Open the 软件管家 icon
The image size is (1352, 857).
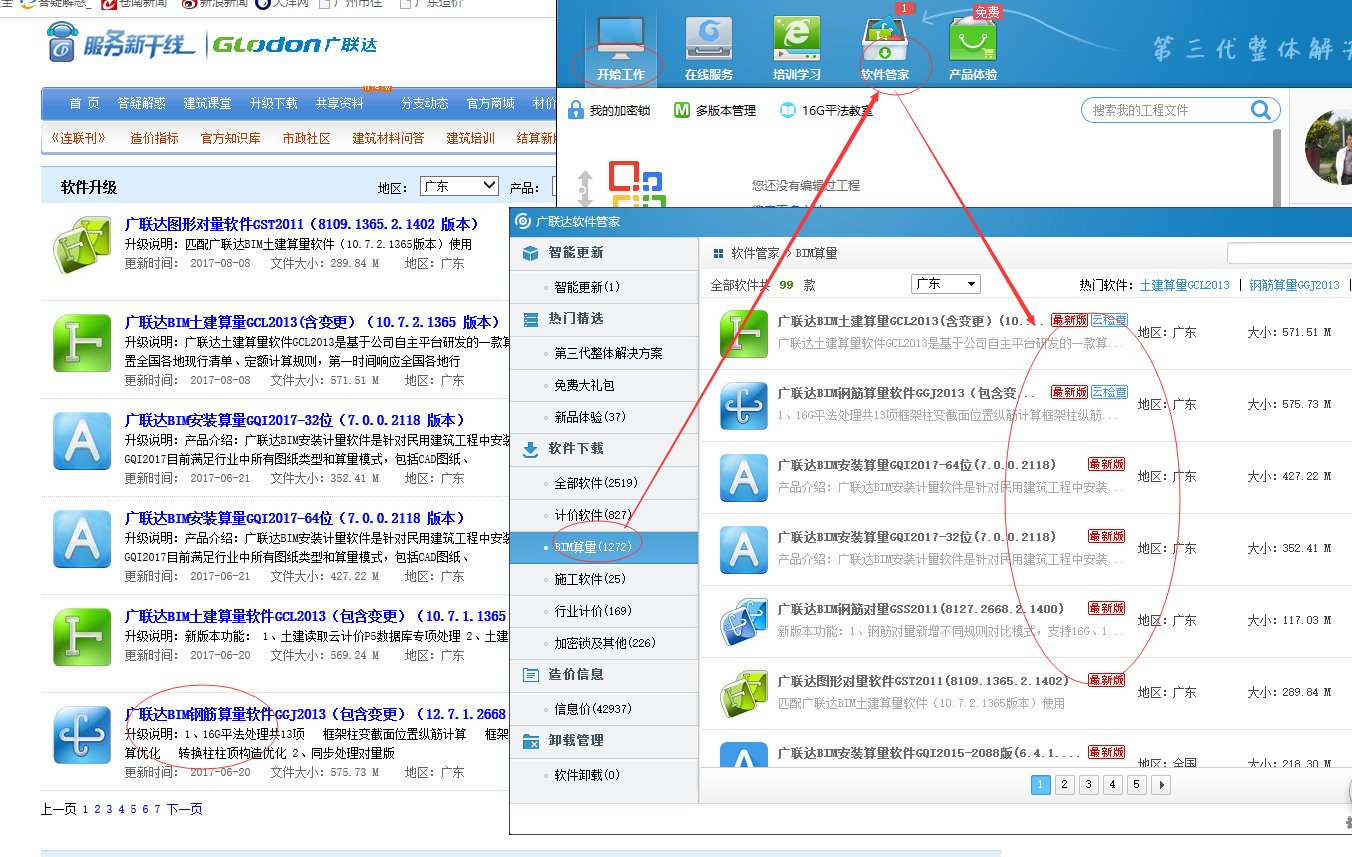(x=885, y=41)
